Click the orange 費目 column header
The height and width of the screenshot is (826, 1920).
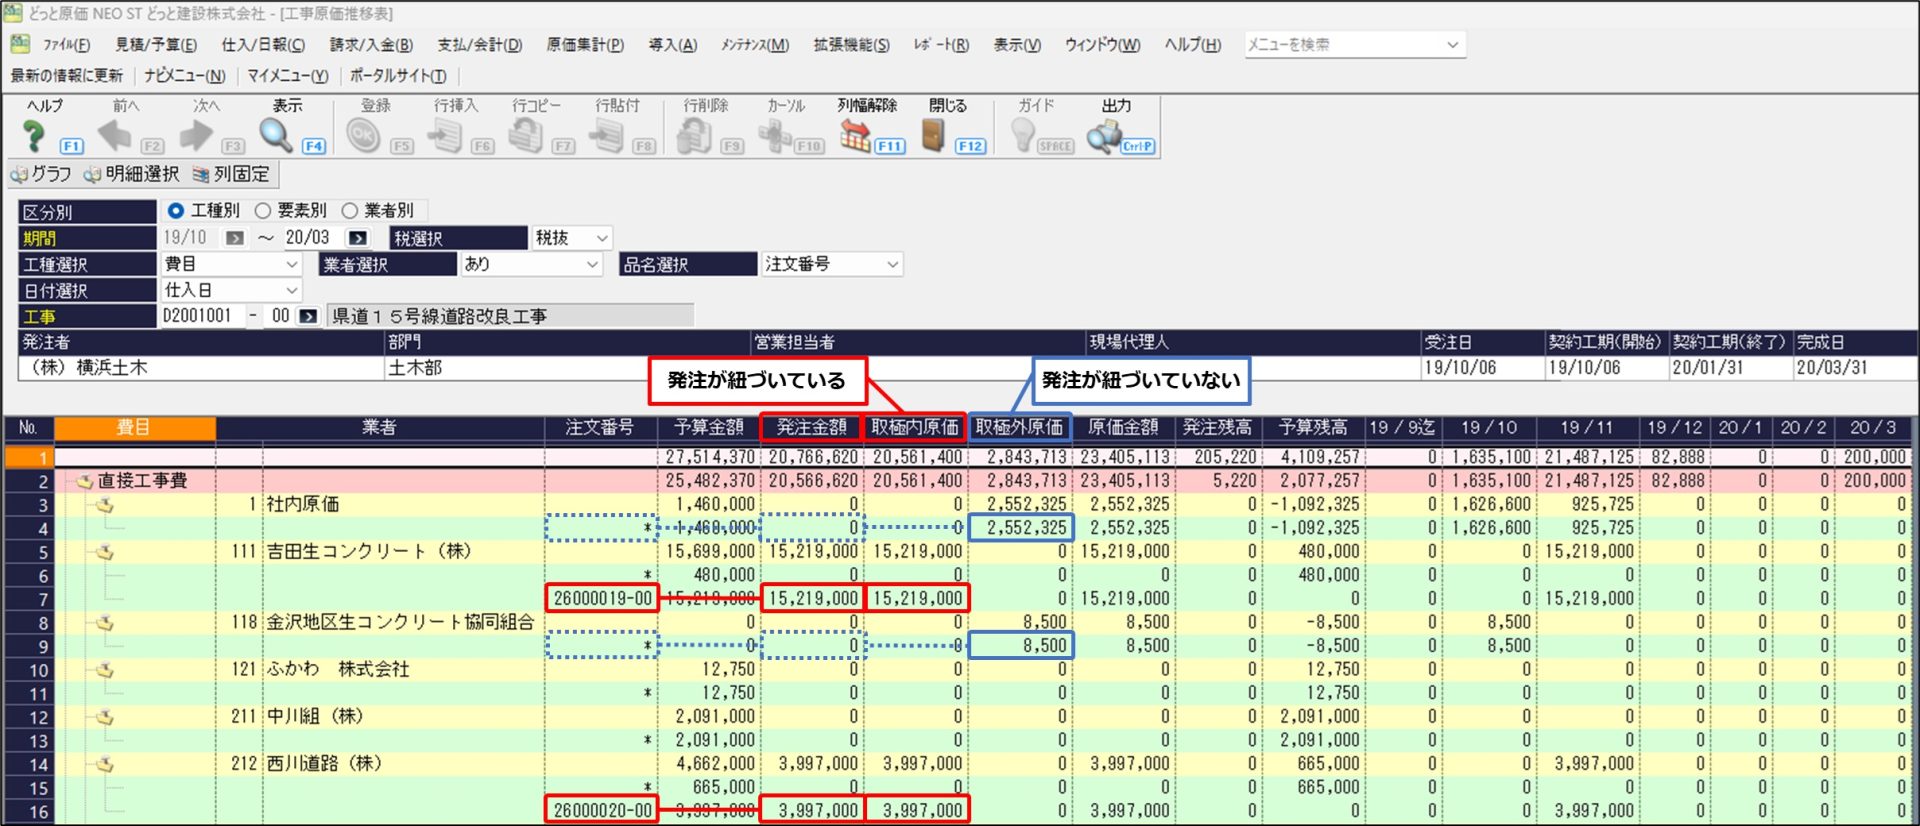point(134,428)
